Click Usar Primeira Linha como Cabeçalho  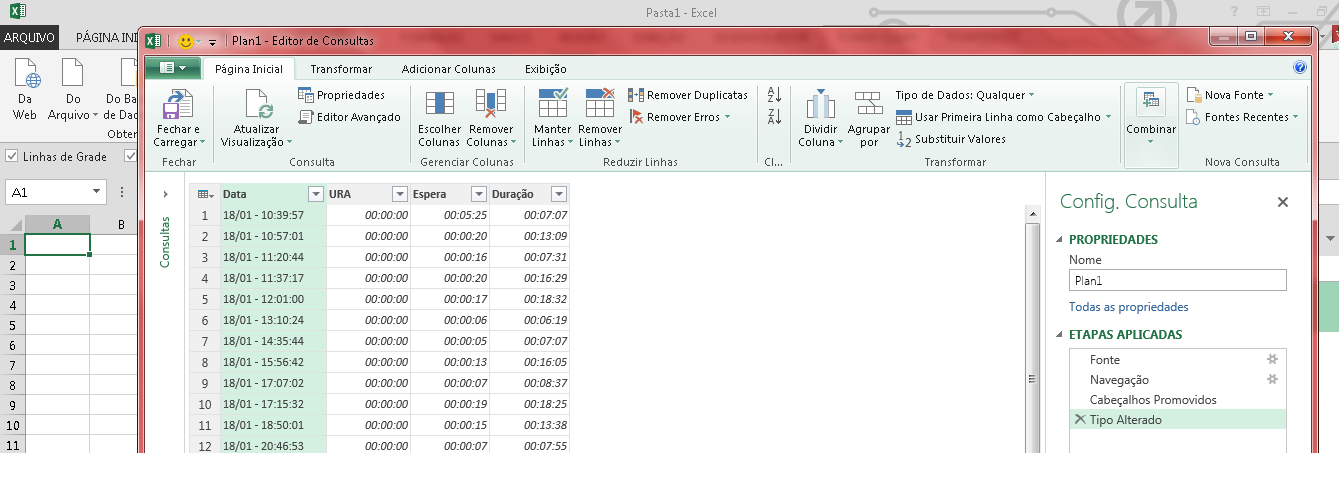(1003, 117)
